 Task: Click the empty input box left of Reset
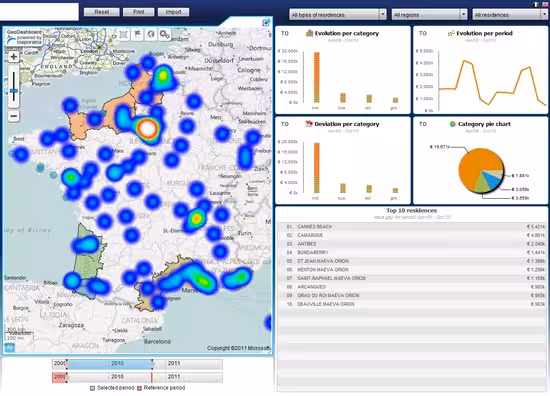tap(39, 12)
